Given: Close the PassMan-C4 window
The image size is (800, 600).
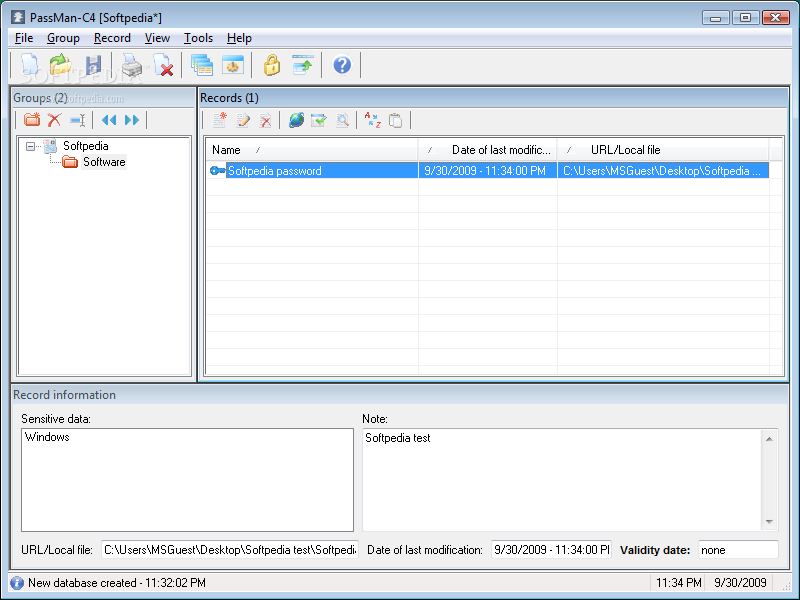Looking at the screenshot, I should 776,18.
